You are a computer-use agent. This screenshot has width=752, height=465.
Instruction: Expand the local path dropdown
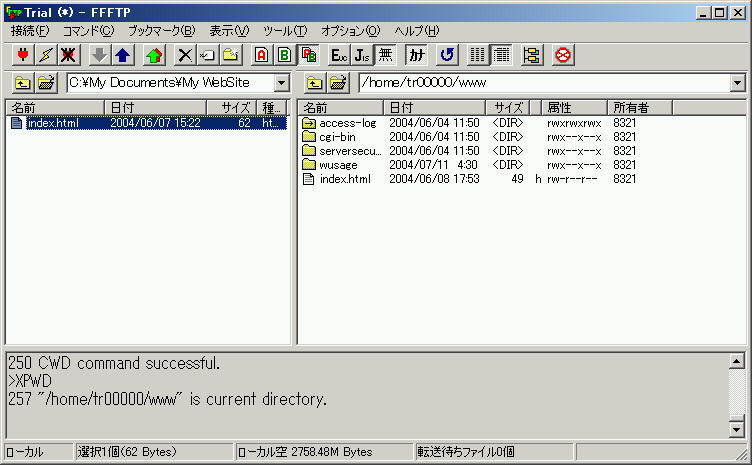pyautogui.click(x=281, y=83)
